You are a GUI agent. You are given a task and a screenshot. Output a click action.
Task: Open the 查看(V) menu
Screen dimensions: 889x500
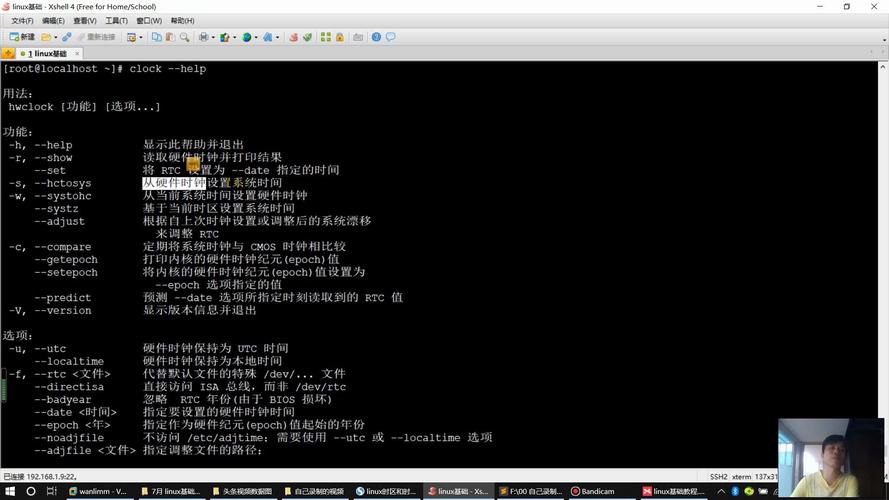(x=84, y=20)
